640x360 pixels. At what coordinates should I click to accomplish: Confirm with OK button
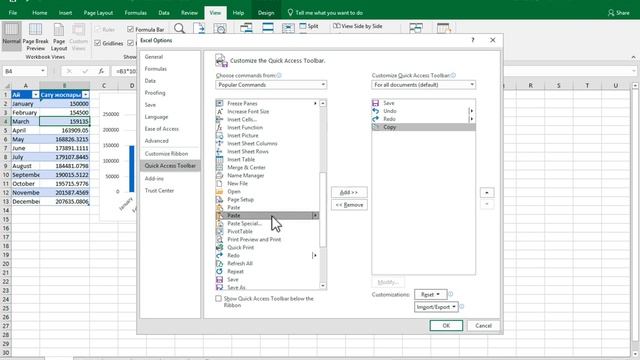[446, 326]
